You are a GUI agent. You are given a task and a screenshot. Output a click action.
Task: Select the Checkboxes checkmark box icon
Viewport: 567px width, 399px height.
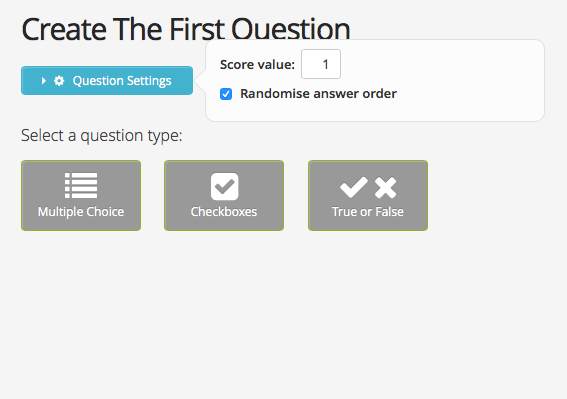point(225,186)
